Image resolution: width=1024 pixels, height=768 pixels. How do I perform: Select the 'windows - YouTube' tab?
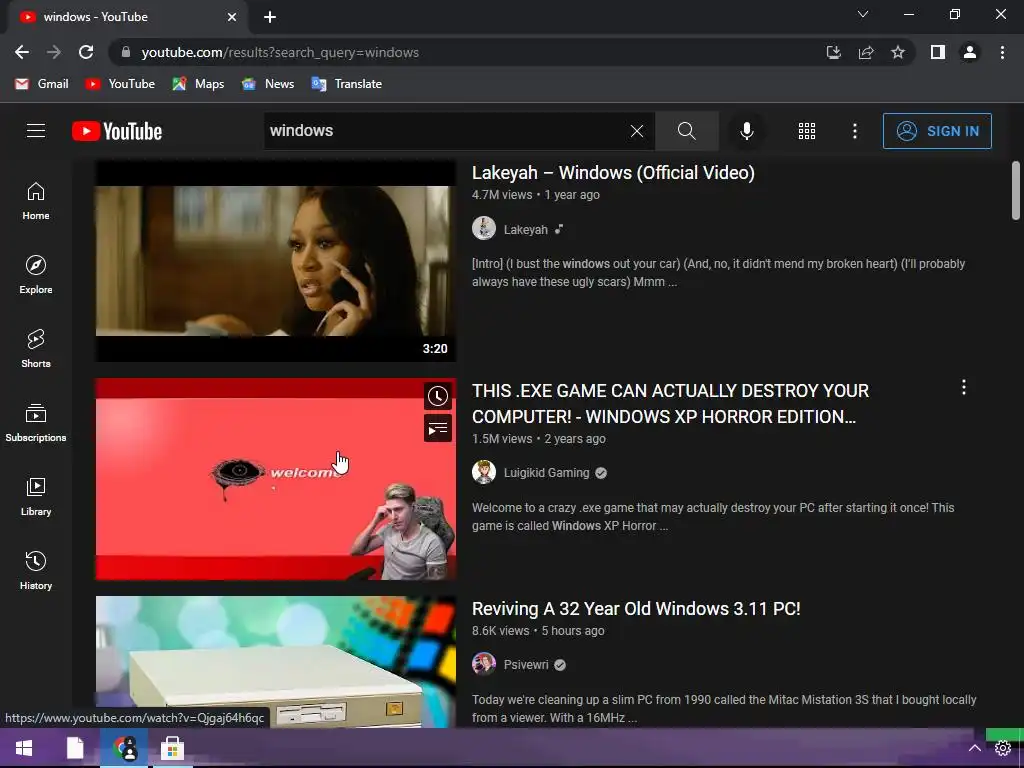point(127,17)
